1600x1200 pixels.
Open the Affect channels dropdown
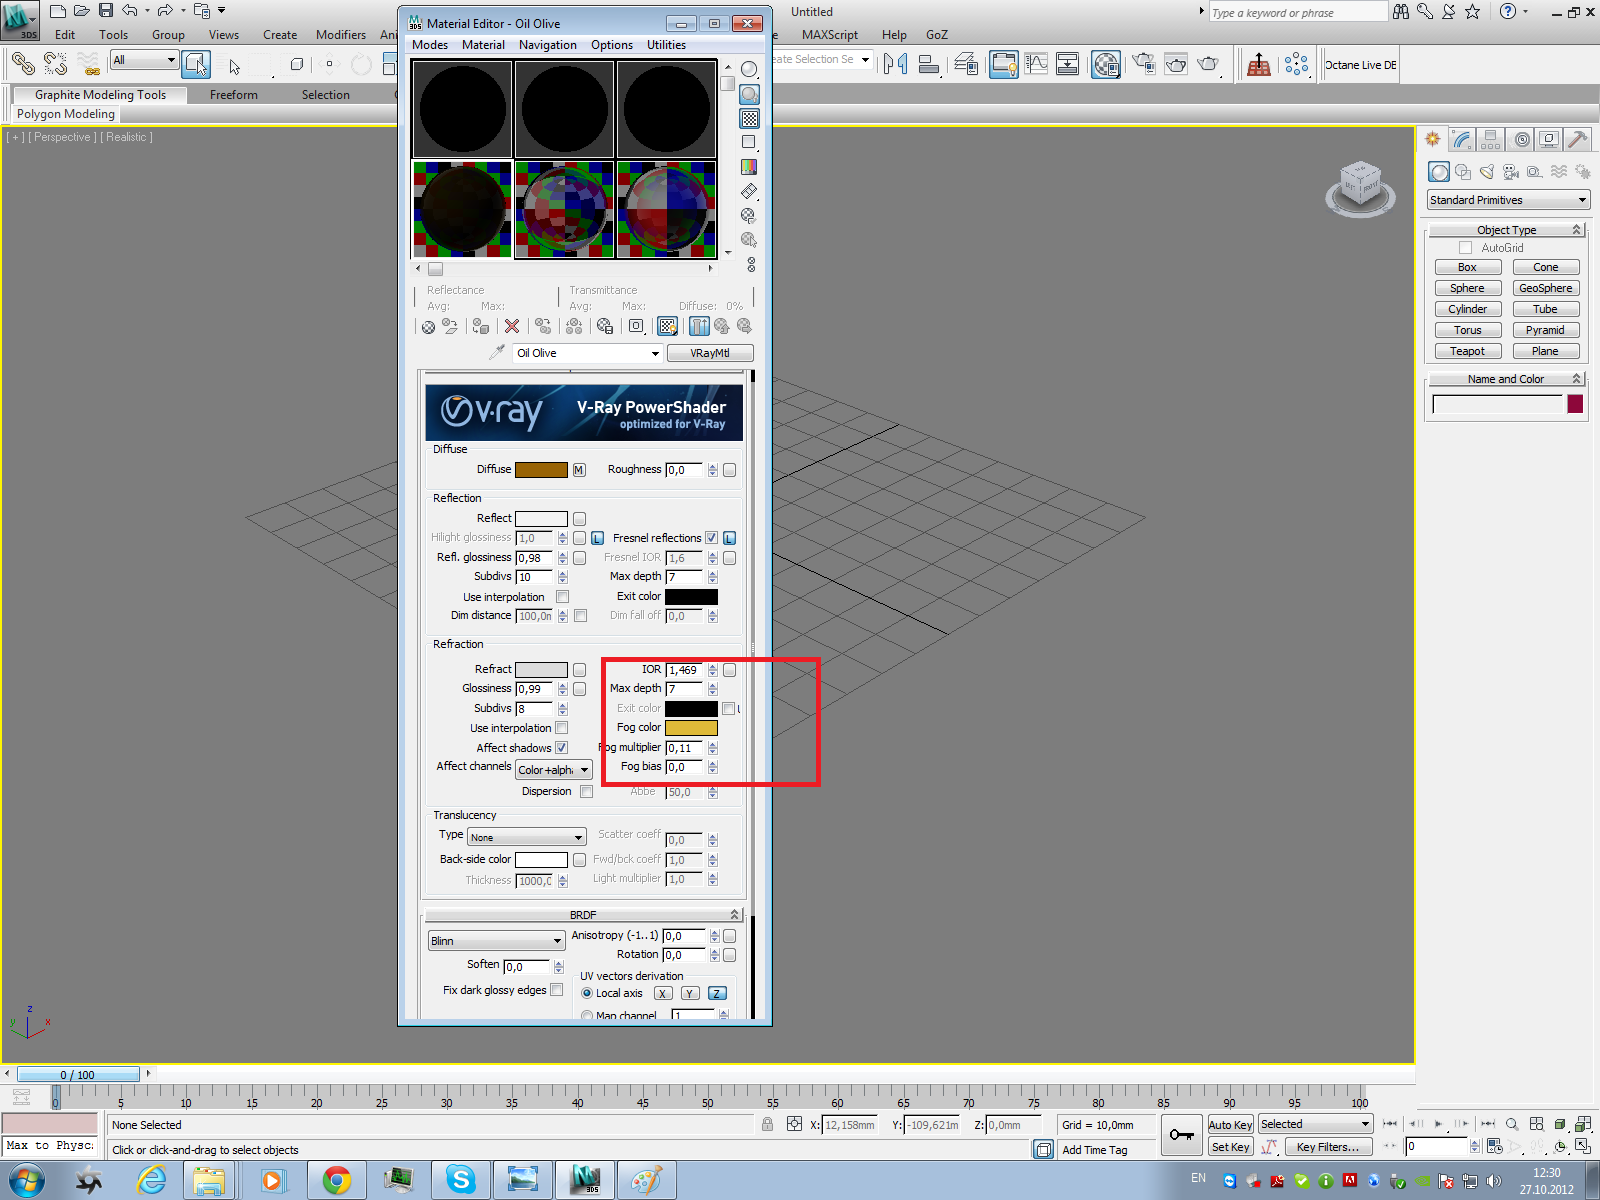(x=554, y=770)
